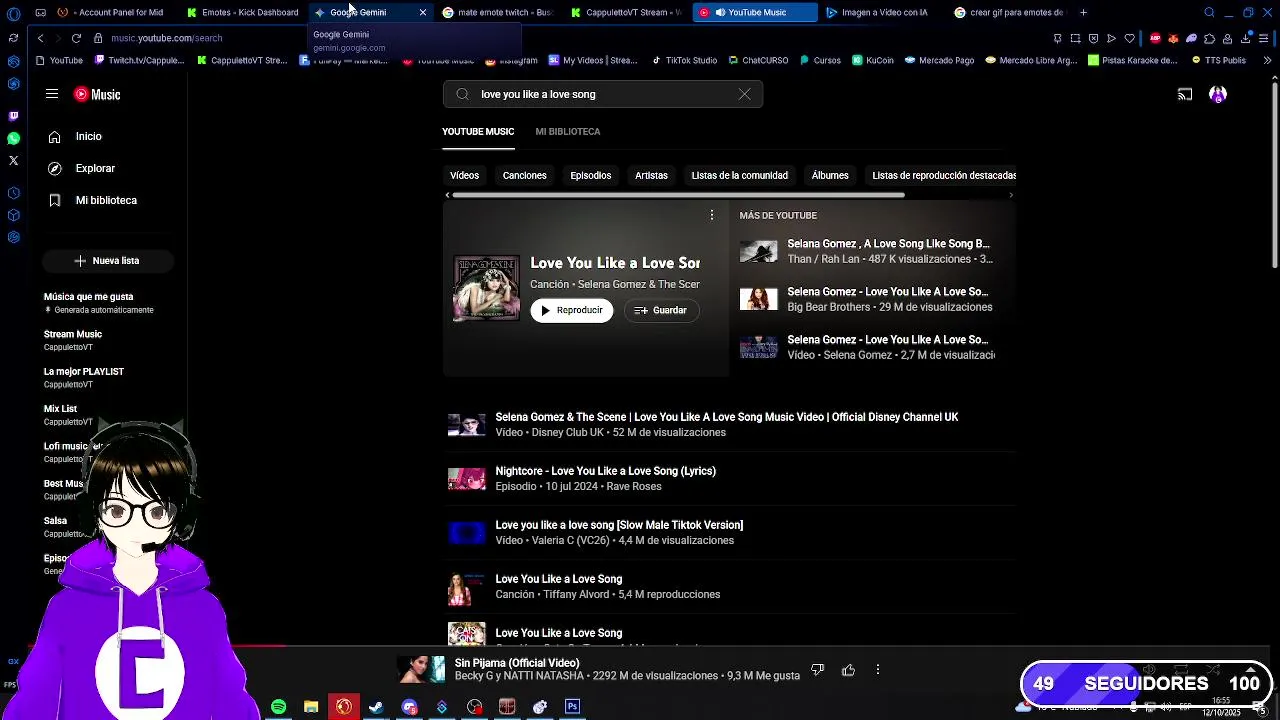Select YOUTUBE MUSIC tab
Viewport: 1280px width, 720px height.
[x=478, y=131]
